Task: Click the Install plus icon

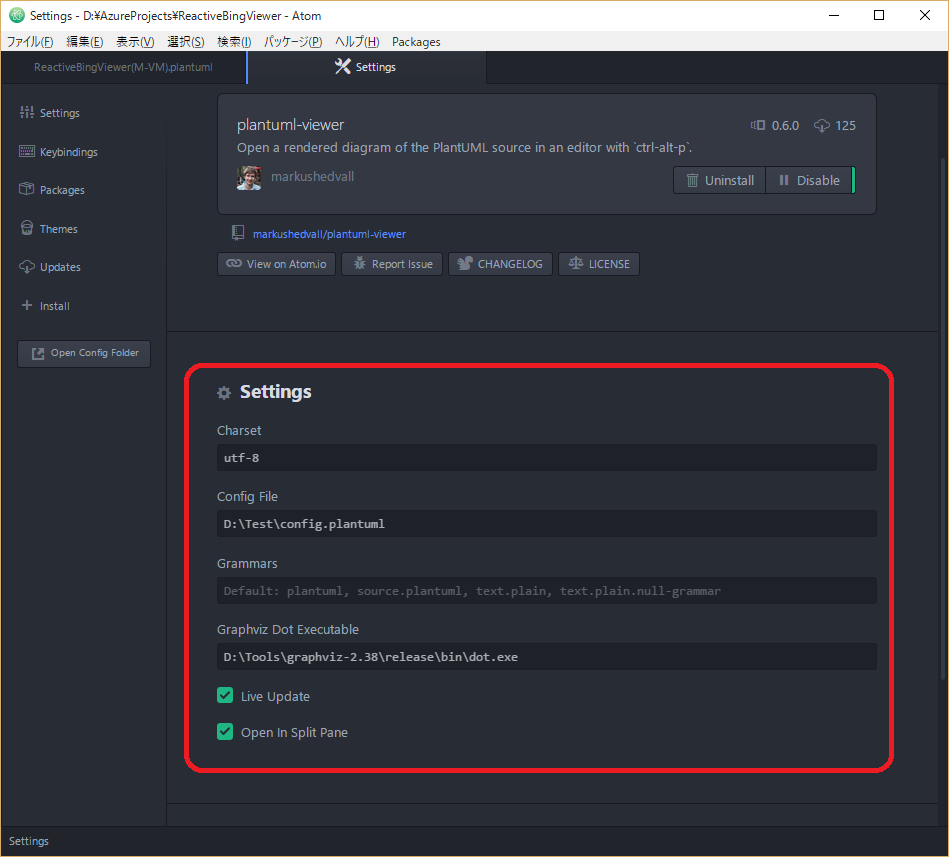Action: tap(27, 305)
